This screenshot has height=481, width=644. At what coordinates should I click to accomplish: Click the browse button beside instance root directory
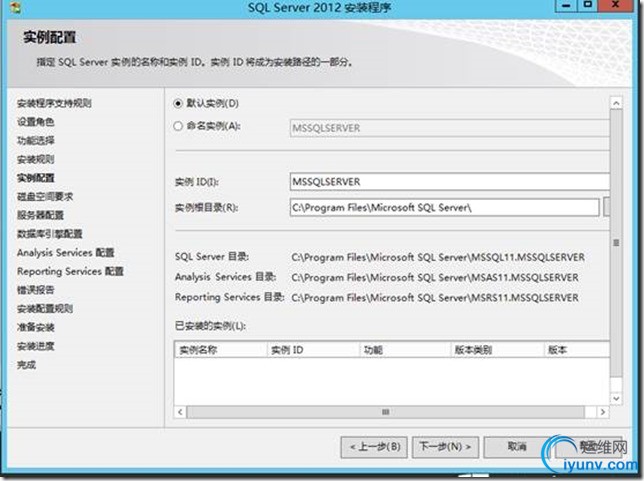coord(606,207)
